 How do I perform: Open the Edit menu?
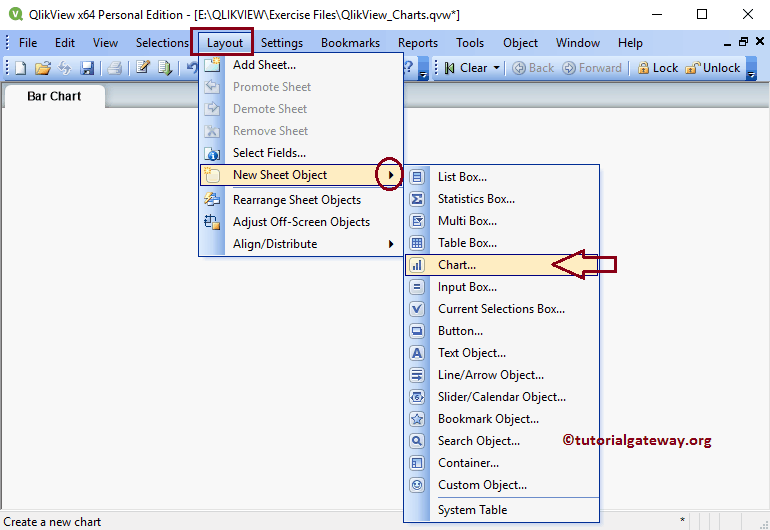coord(65,43)
